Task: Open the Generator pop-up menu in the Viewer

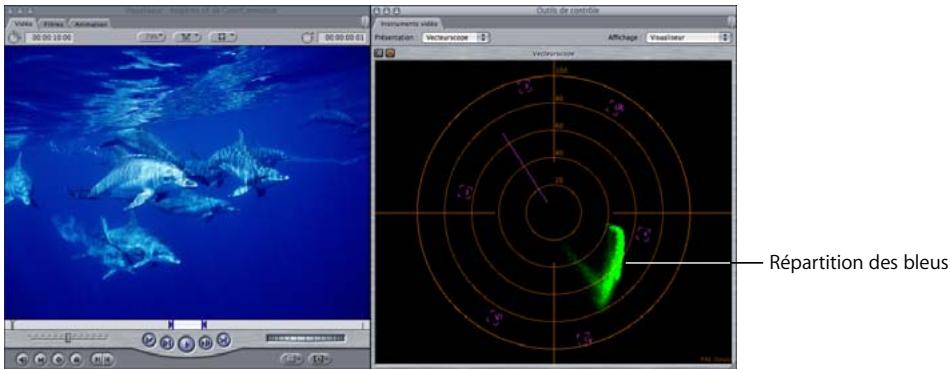Action: (x=320, y=359)
